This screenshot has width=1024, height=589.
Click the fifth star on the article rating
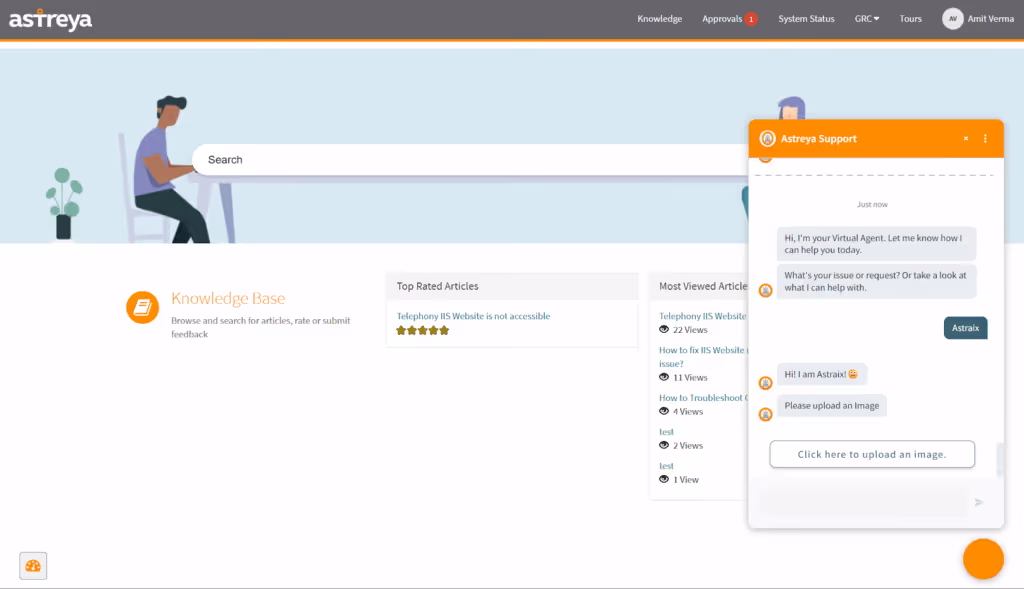coord(443,329)
